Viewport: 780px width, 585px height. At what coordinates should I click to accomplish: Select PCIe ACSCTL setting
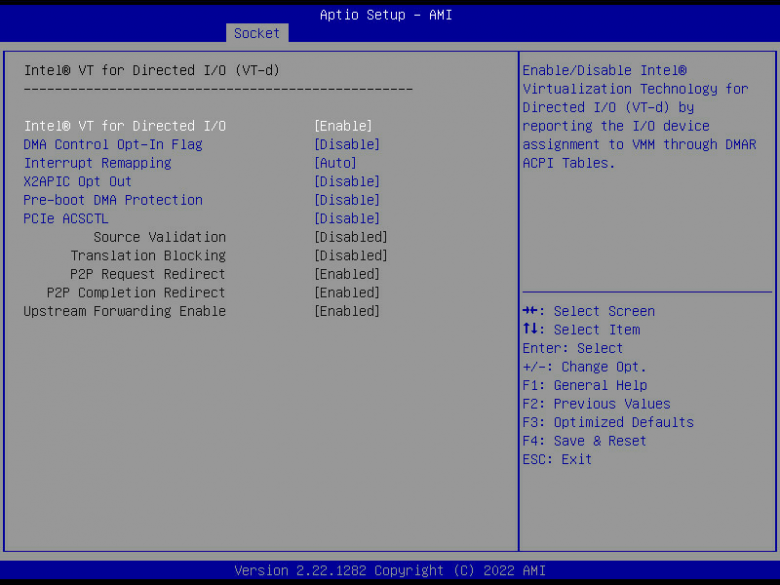point(66,218)
